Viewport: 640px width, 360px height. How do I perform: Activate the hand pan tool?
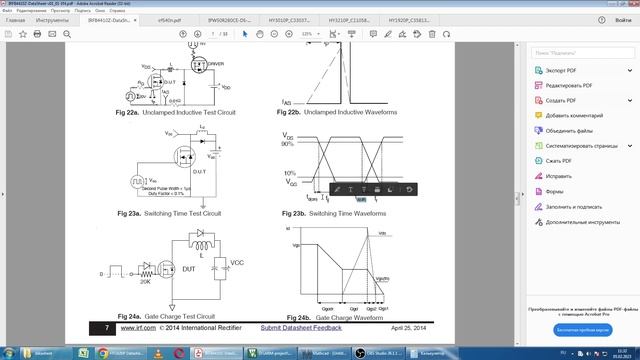pos(260,34)
